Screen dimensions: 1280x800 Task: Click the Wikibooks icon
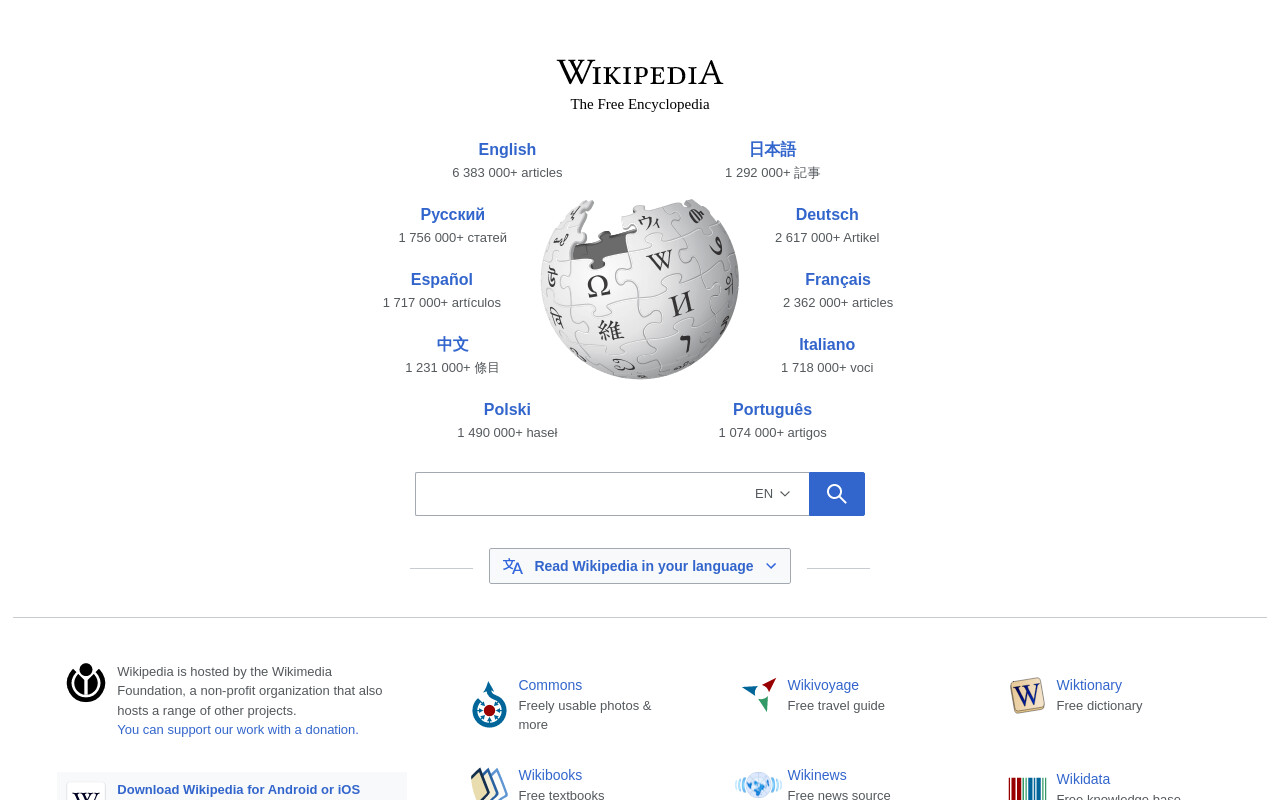click(489, 784)
